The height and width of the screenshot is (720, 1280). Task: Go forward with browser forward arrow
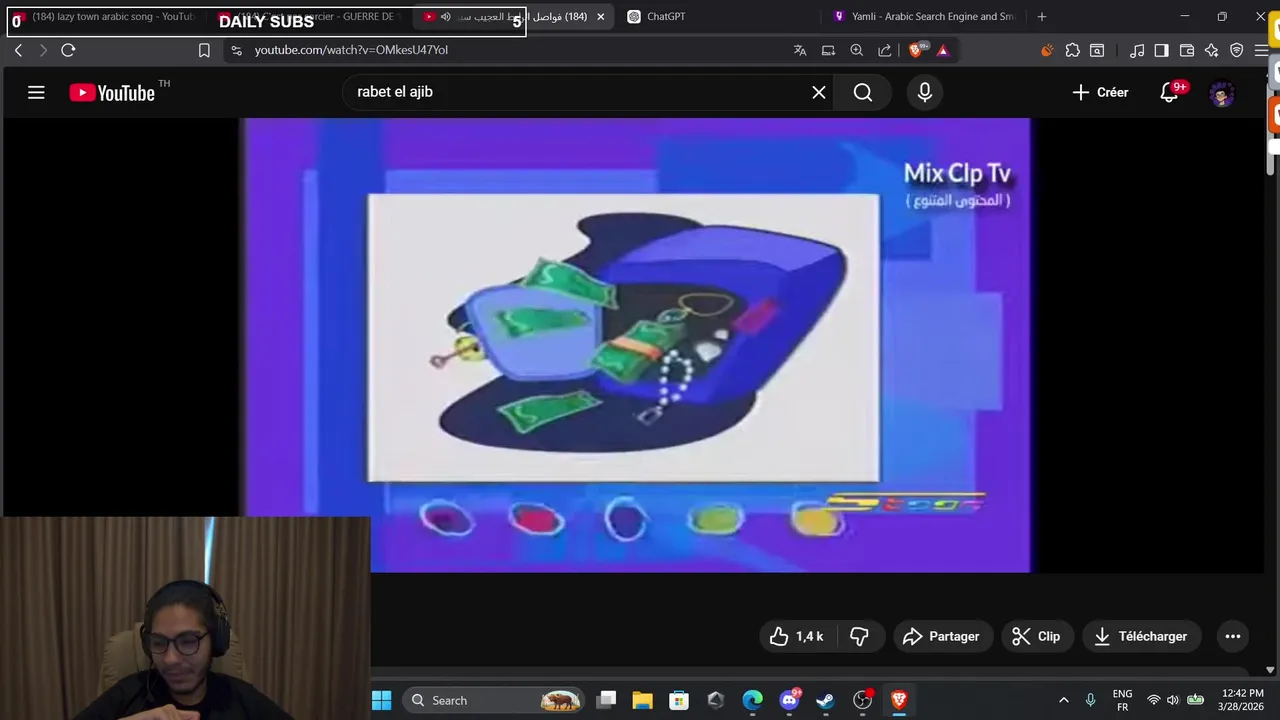[42, 50]
